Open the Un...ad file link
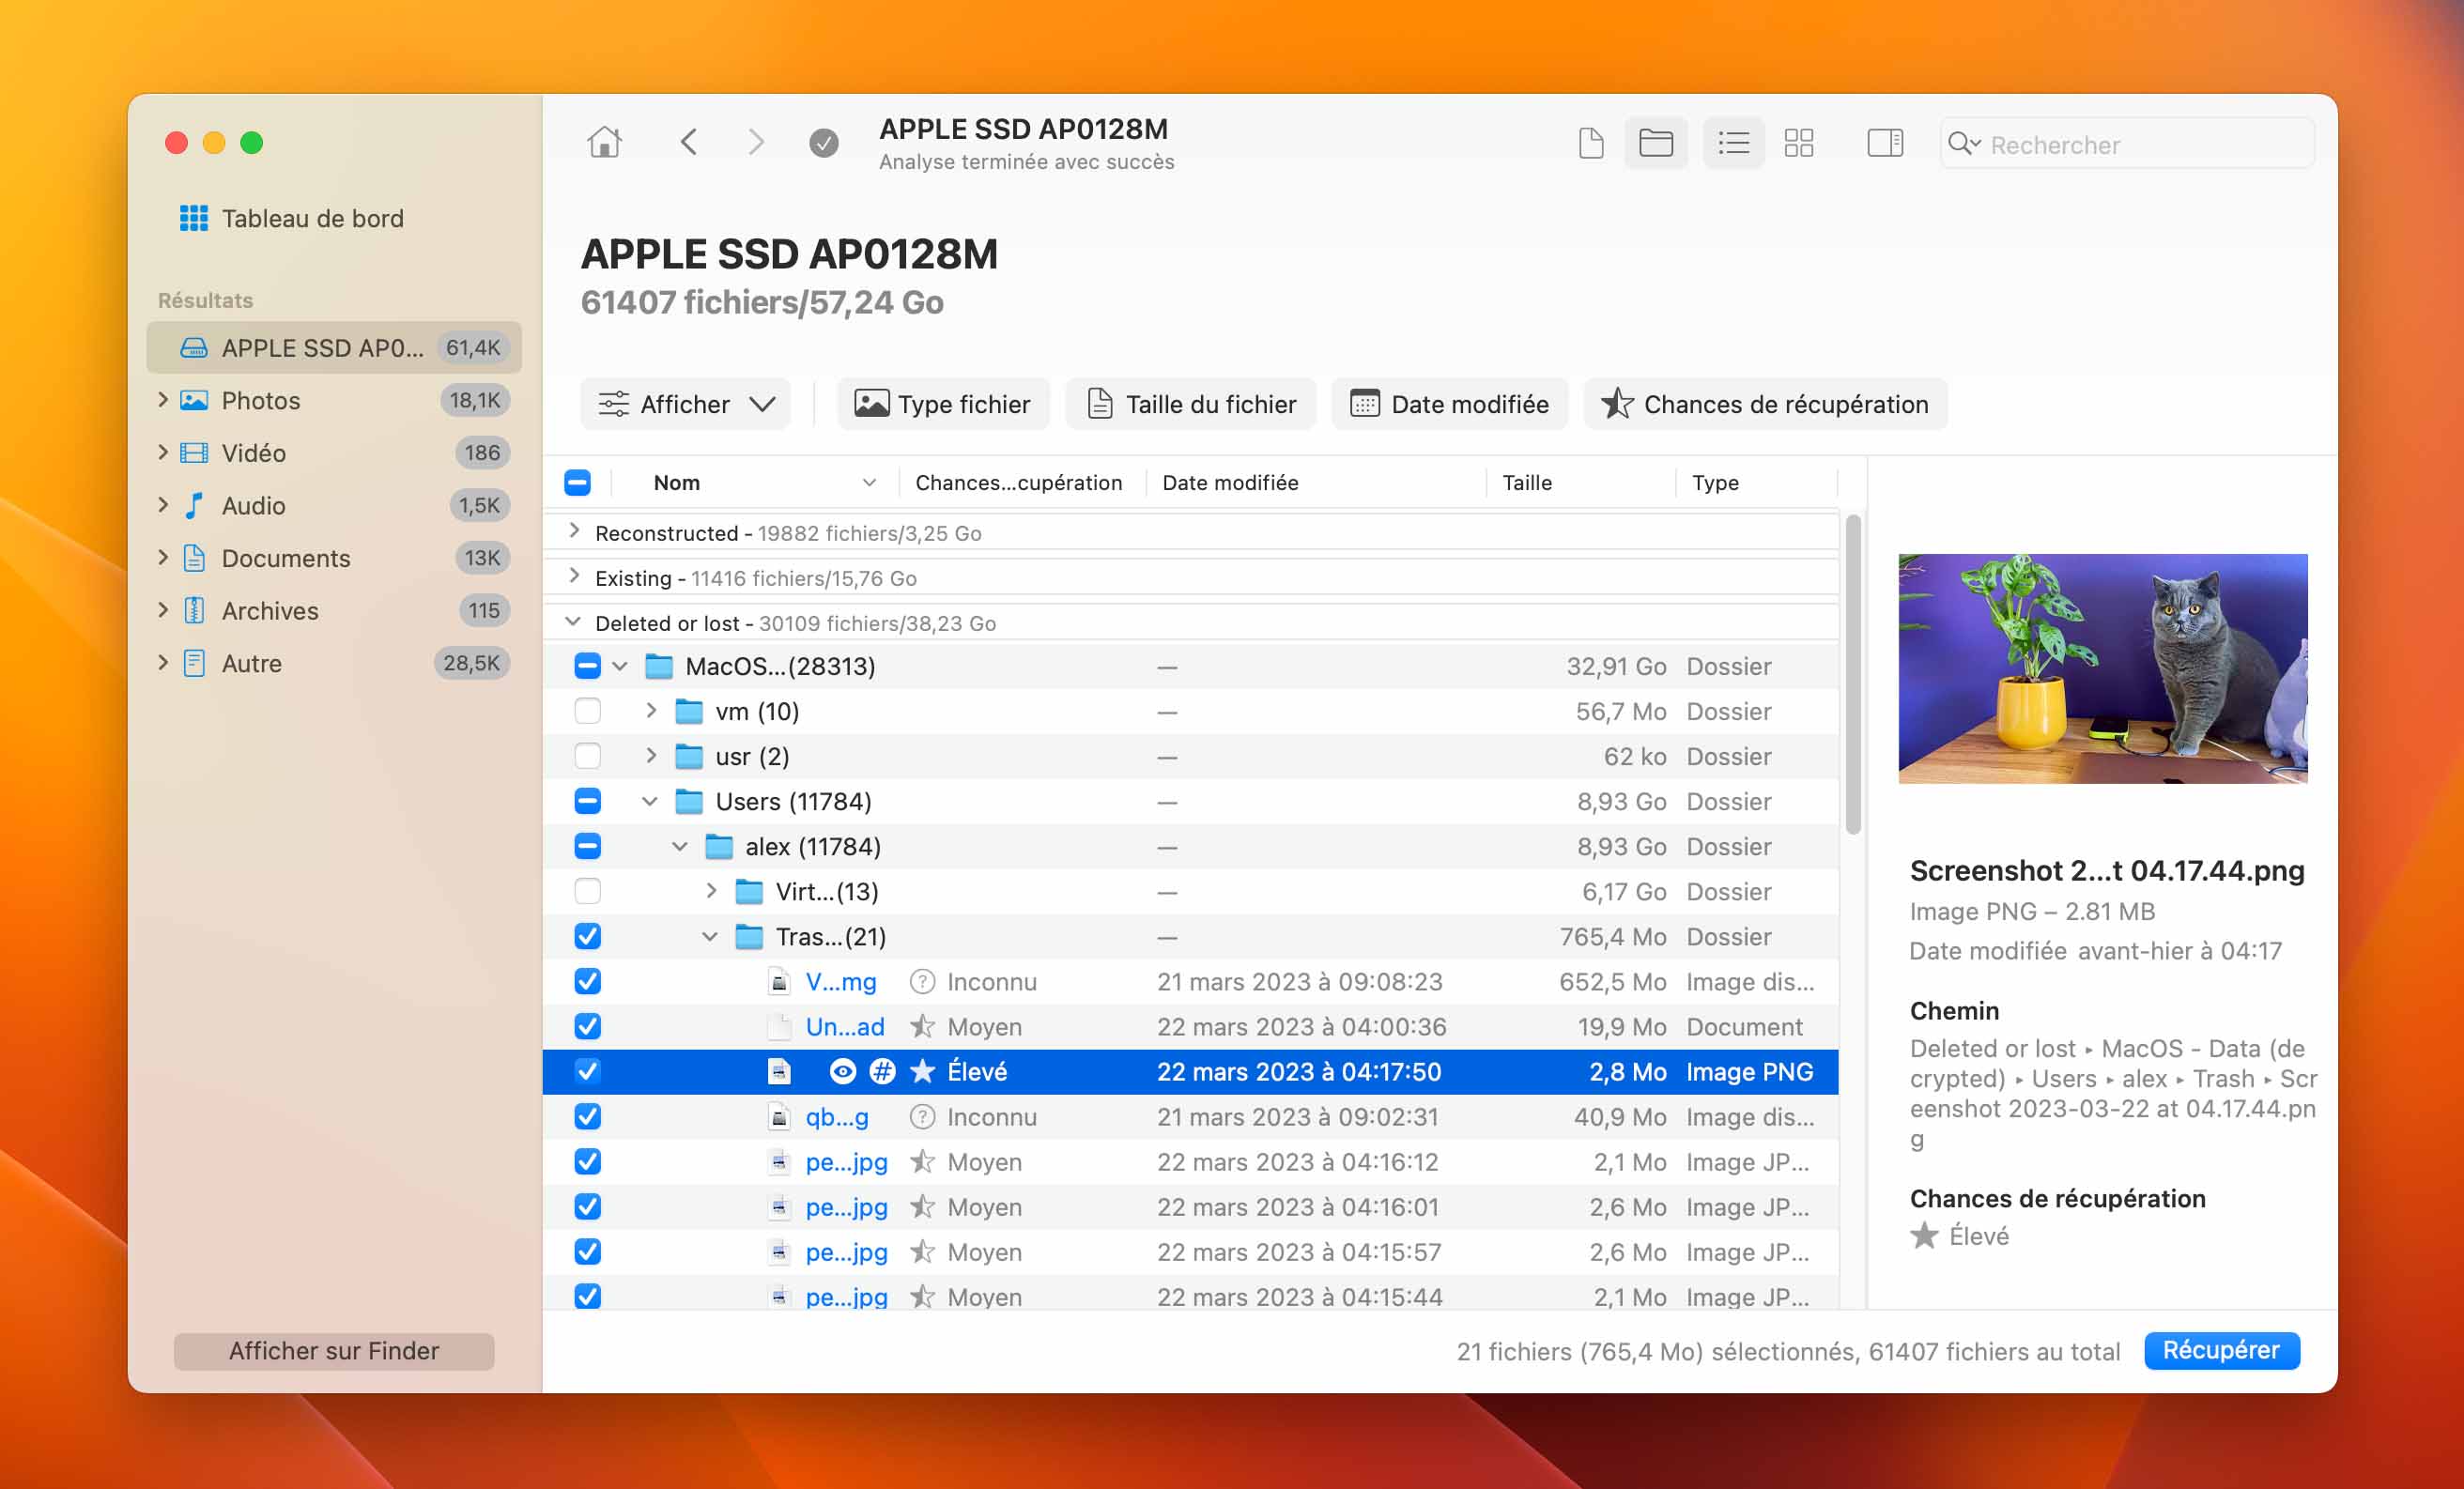Screen dimensions: 2464x1489 coord(845,1027)
